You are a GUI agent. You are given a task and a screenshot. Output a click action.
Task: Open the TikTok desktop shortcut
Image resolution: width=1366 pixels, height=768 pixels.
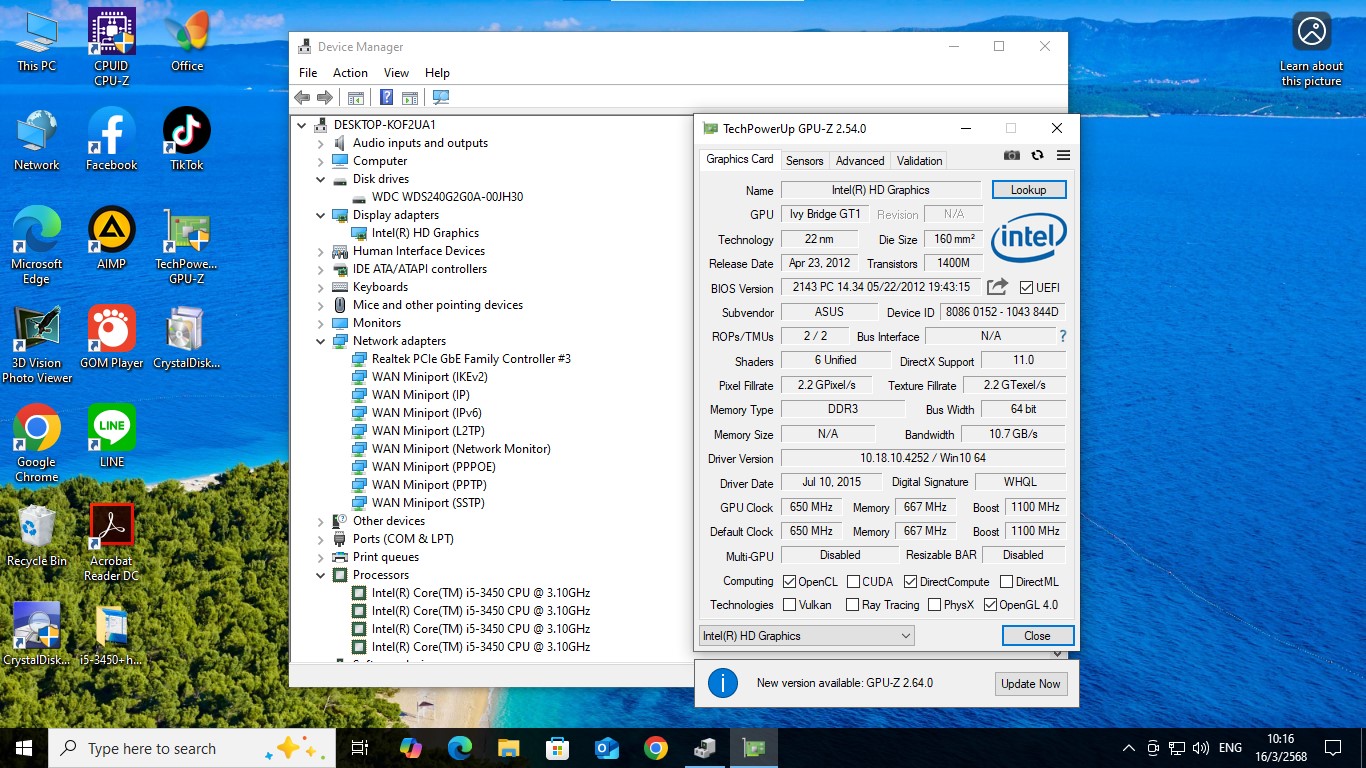click(x=187, y=138)
